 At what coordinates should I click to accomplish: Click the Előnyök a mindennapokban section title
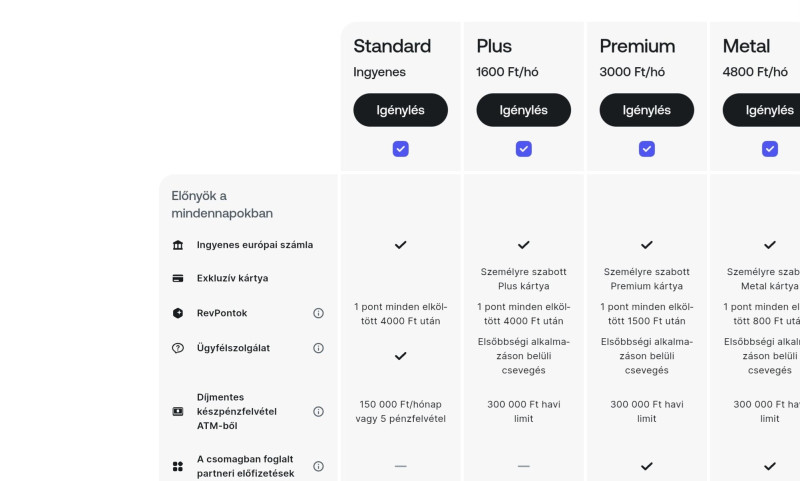pyautogui.click(x=222, y=204)
